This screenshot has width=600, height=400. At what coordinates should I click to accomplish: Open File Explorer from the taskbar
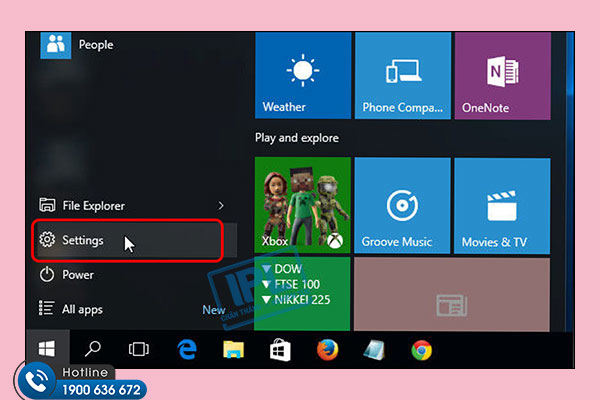[233, 349]
